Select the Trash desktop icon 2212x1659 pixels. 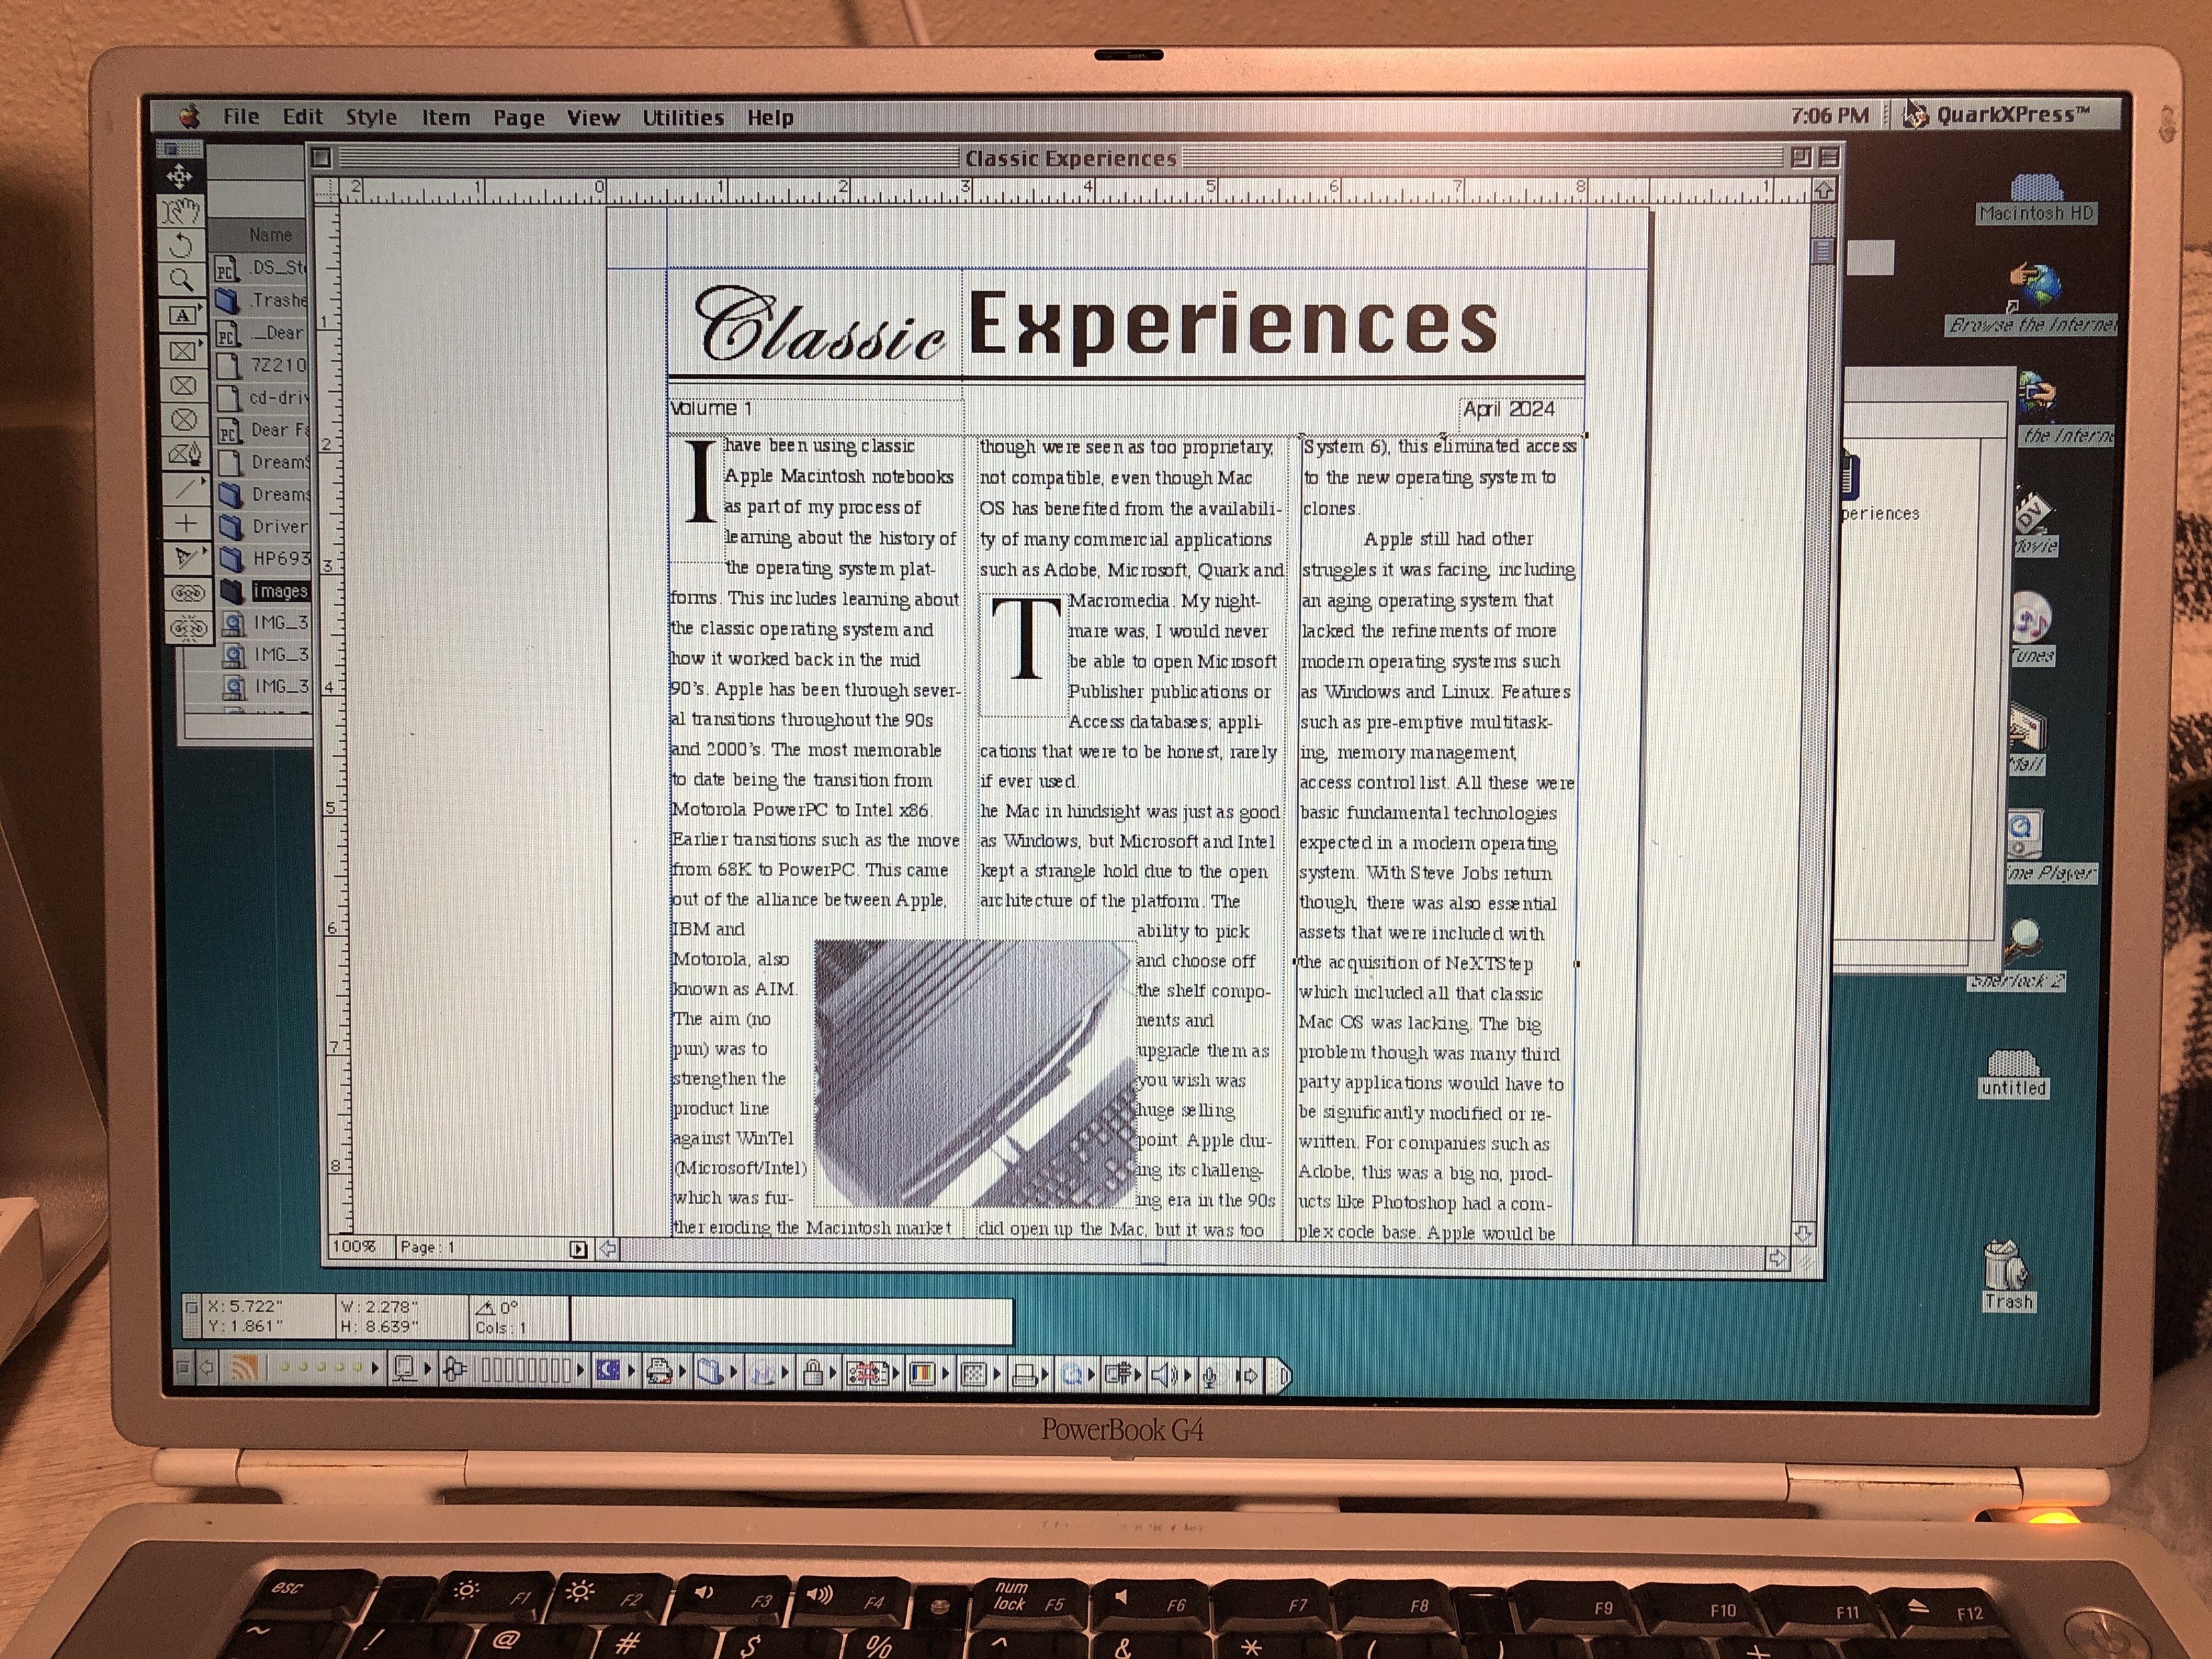click(2007, 1275)
